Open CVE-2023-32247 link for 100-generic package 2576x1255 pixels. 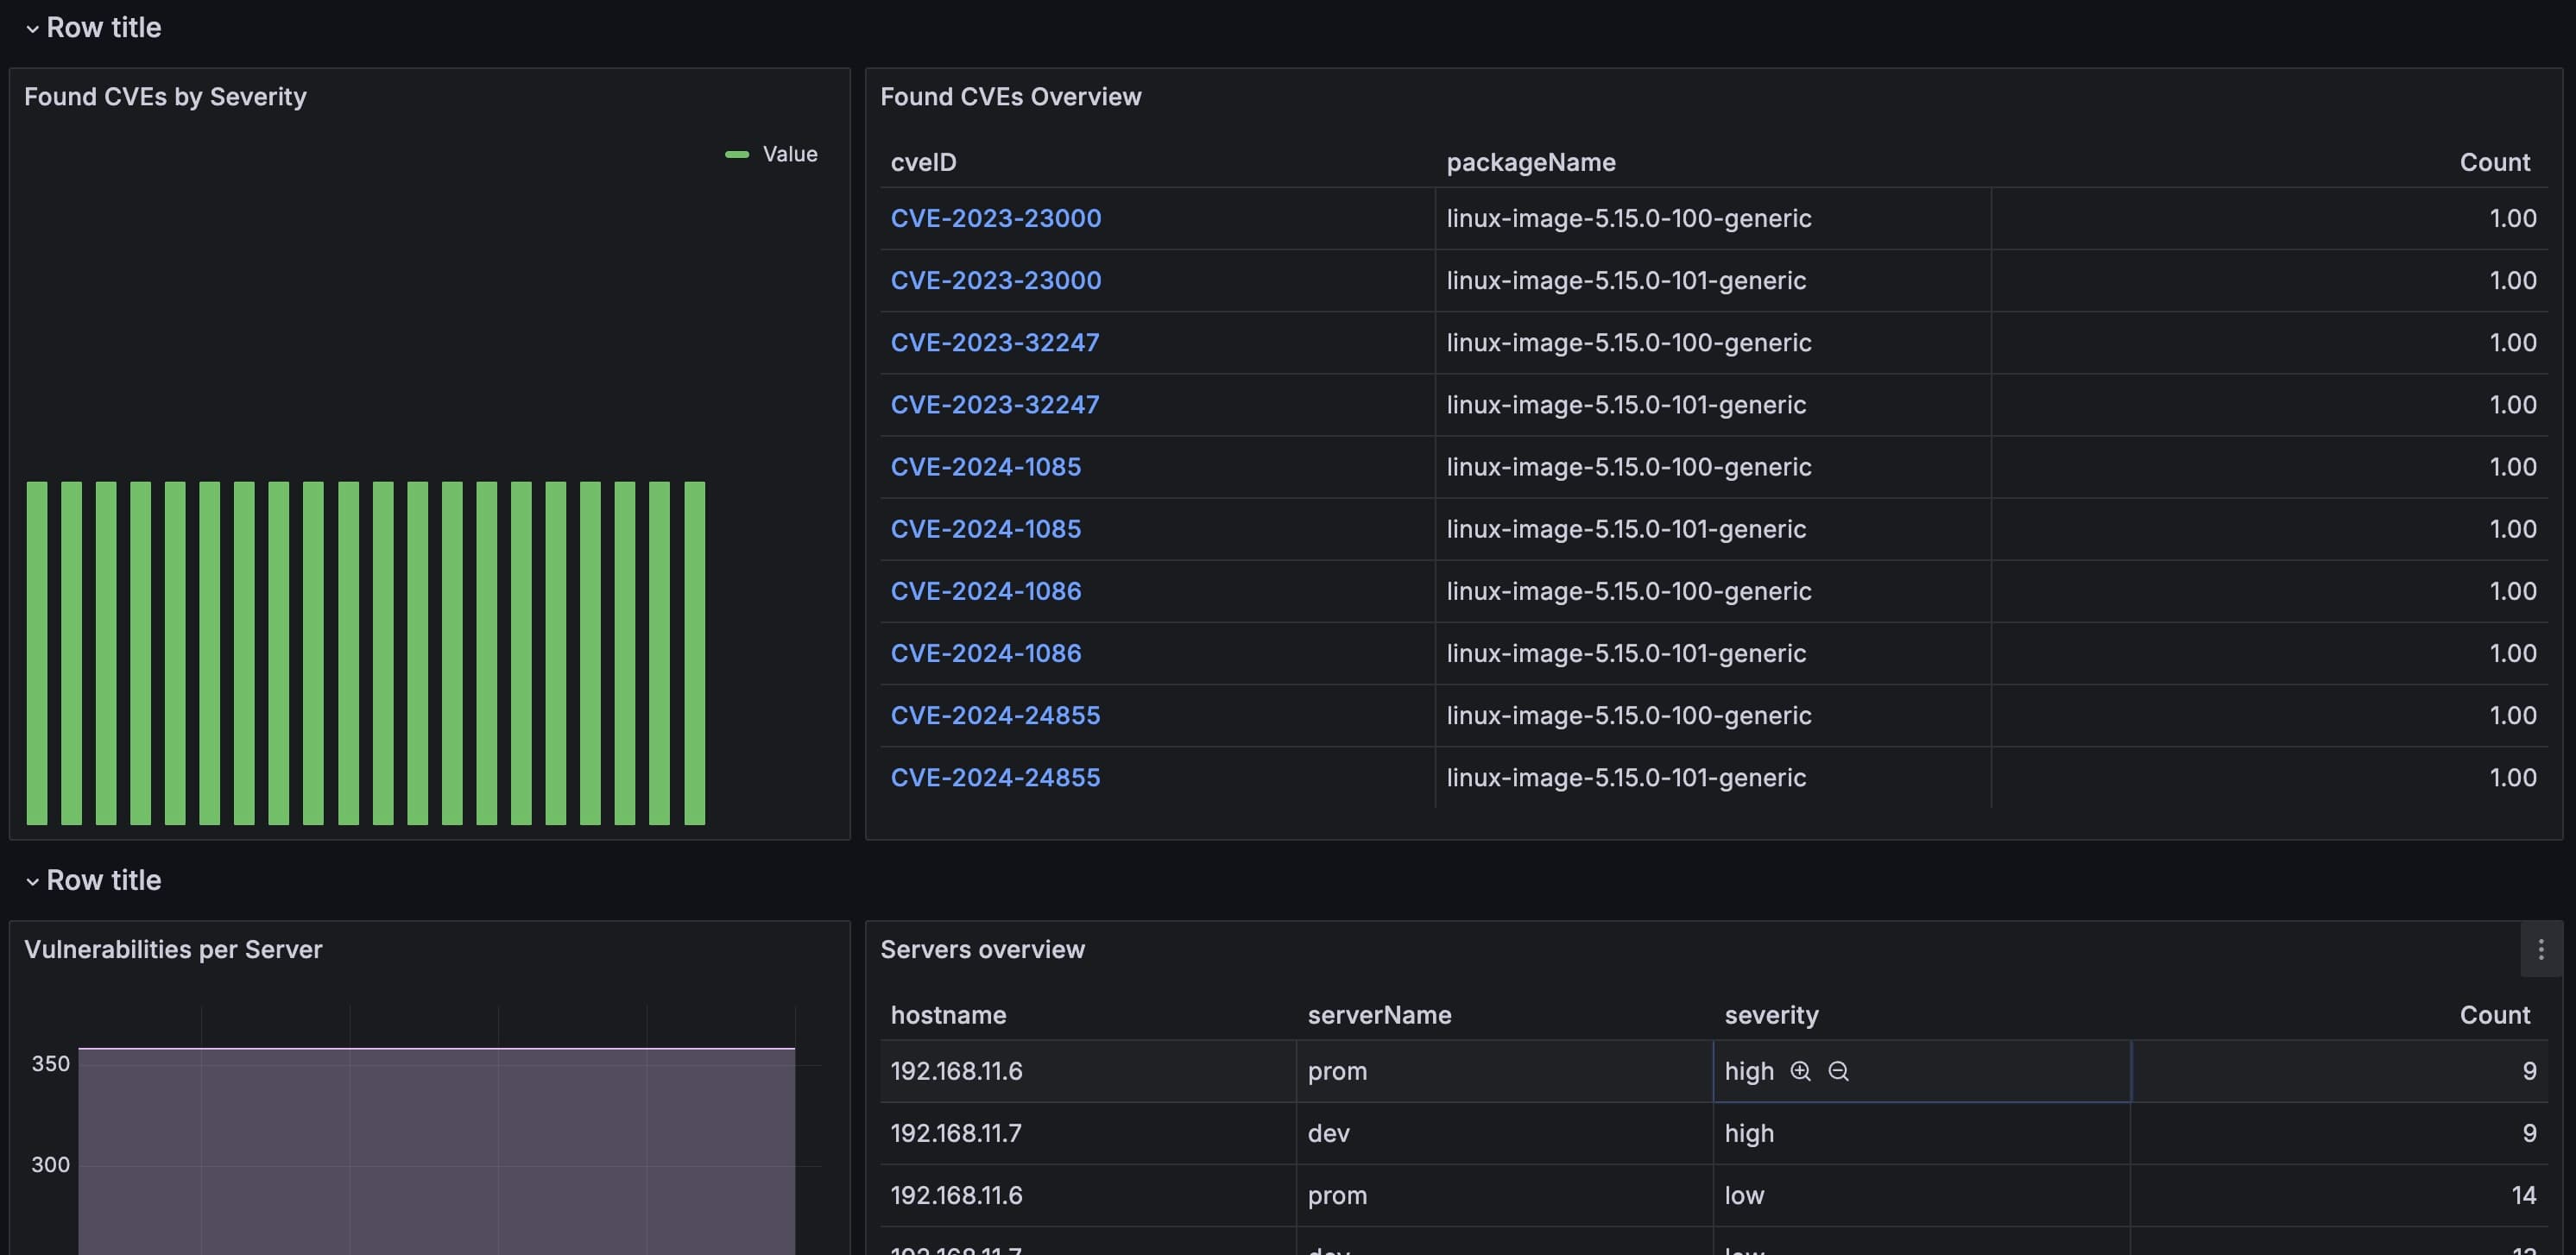(x=995, y=342)
